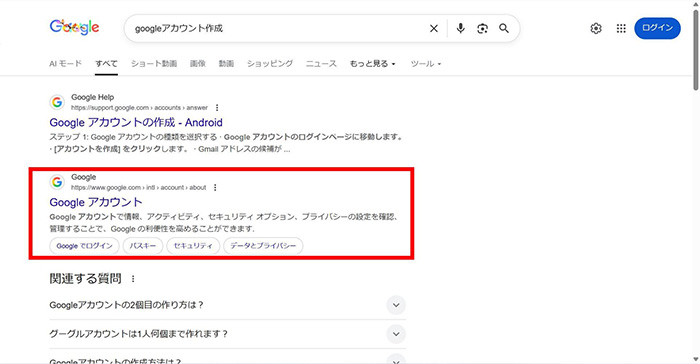Open the Google アカウント result link

(96, 202)
